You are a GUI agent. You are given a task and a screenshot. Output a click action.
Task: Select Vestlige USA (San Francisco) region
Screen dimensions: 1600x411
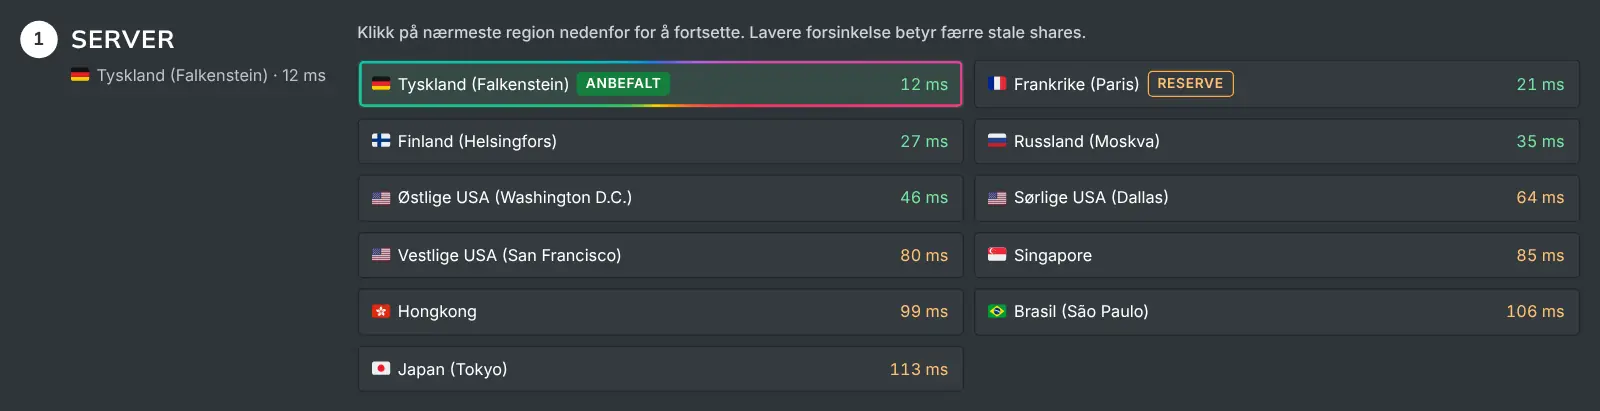661,255
